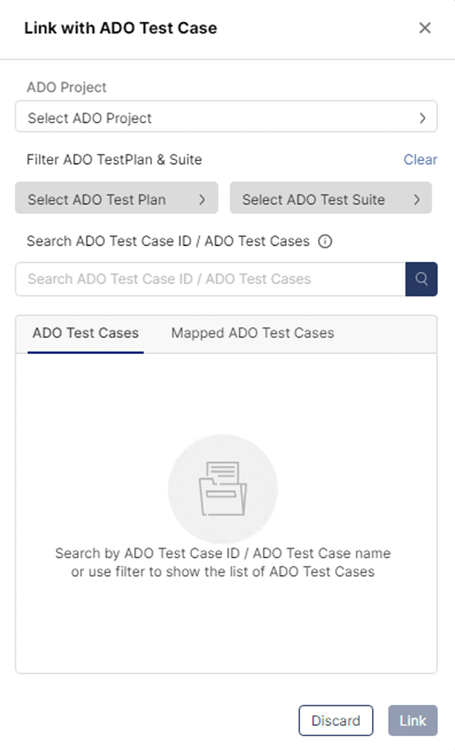Click the magnifying glass search button
The image size is (455, 750).
[421, 279]
